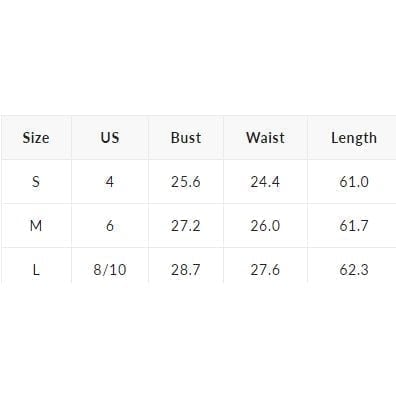Select length value 61.0
This screenshot has width=396, height=396.
click(354, 182)
